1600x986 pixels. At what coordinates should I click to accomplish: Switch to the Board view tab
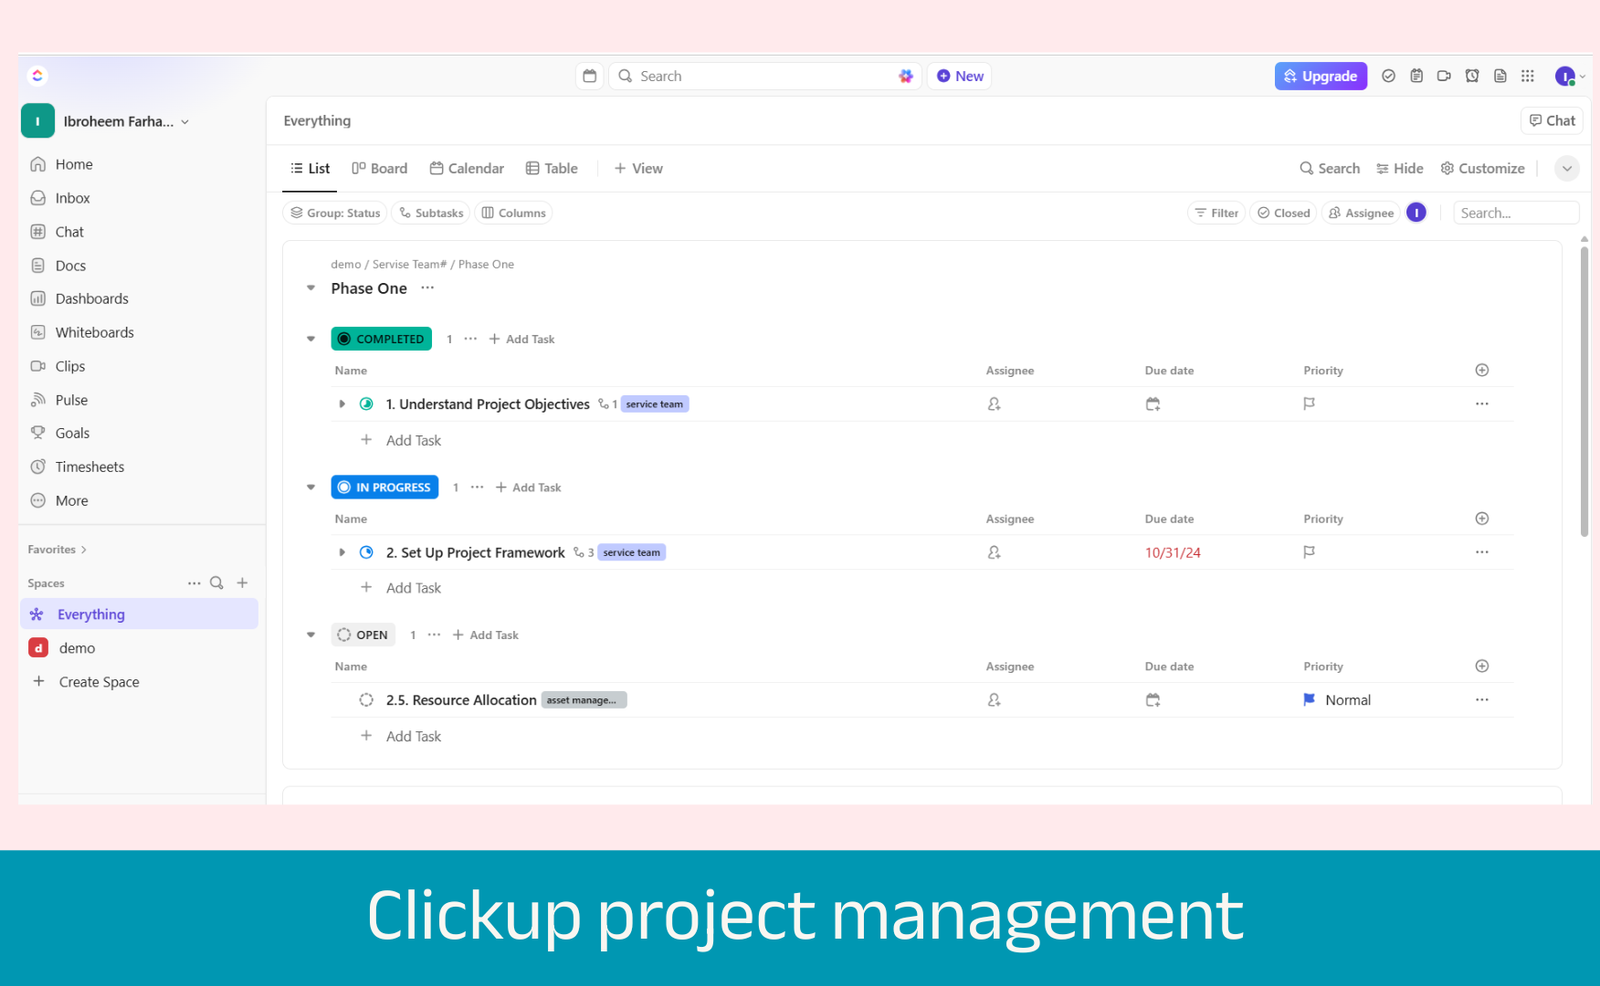pos(380,169)
